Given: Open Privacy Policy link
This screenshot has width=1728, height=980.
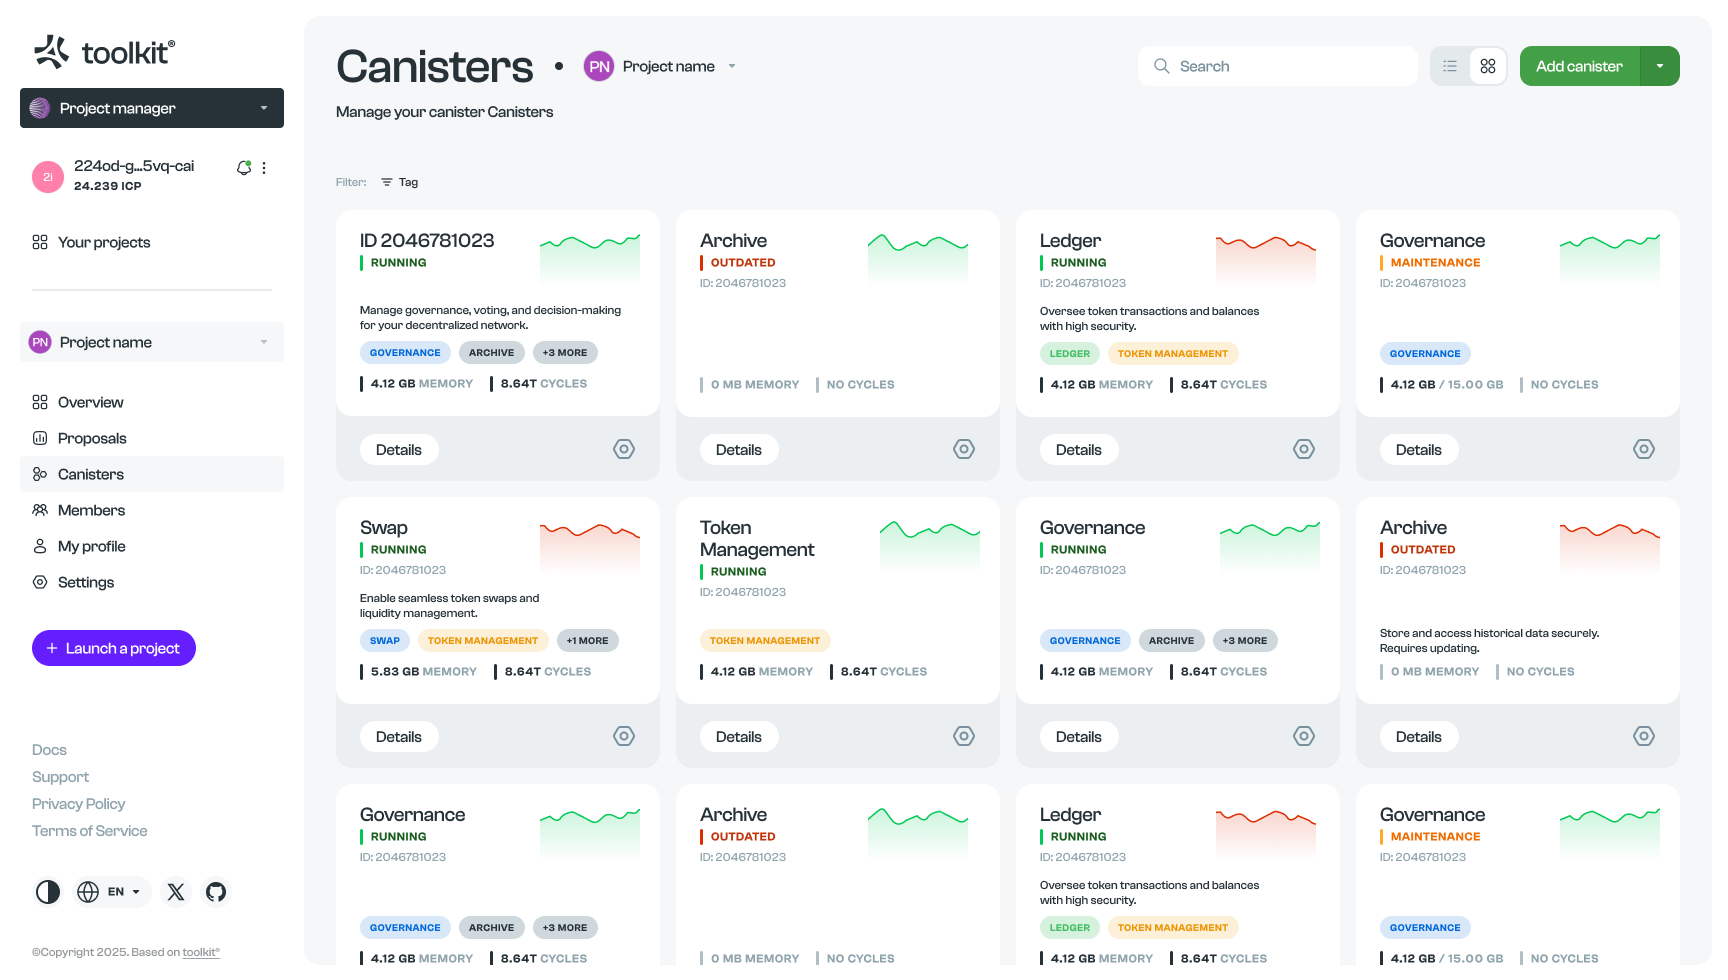Looking at the screenshot, I should click(x=78, y=804).
